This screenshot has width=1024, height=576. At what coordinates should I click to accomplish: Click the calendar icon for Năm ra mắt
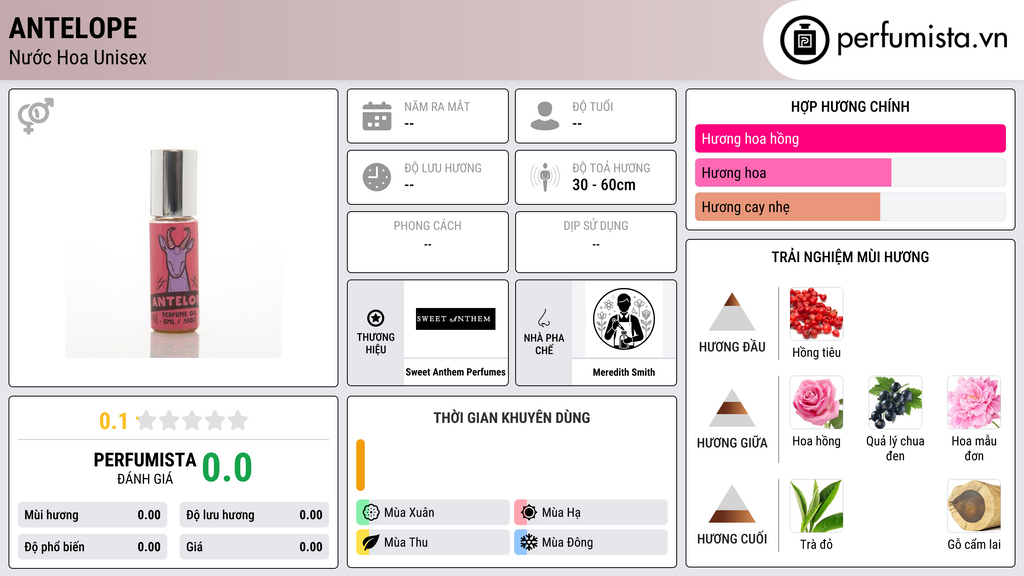click(x=377, y=116)
